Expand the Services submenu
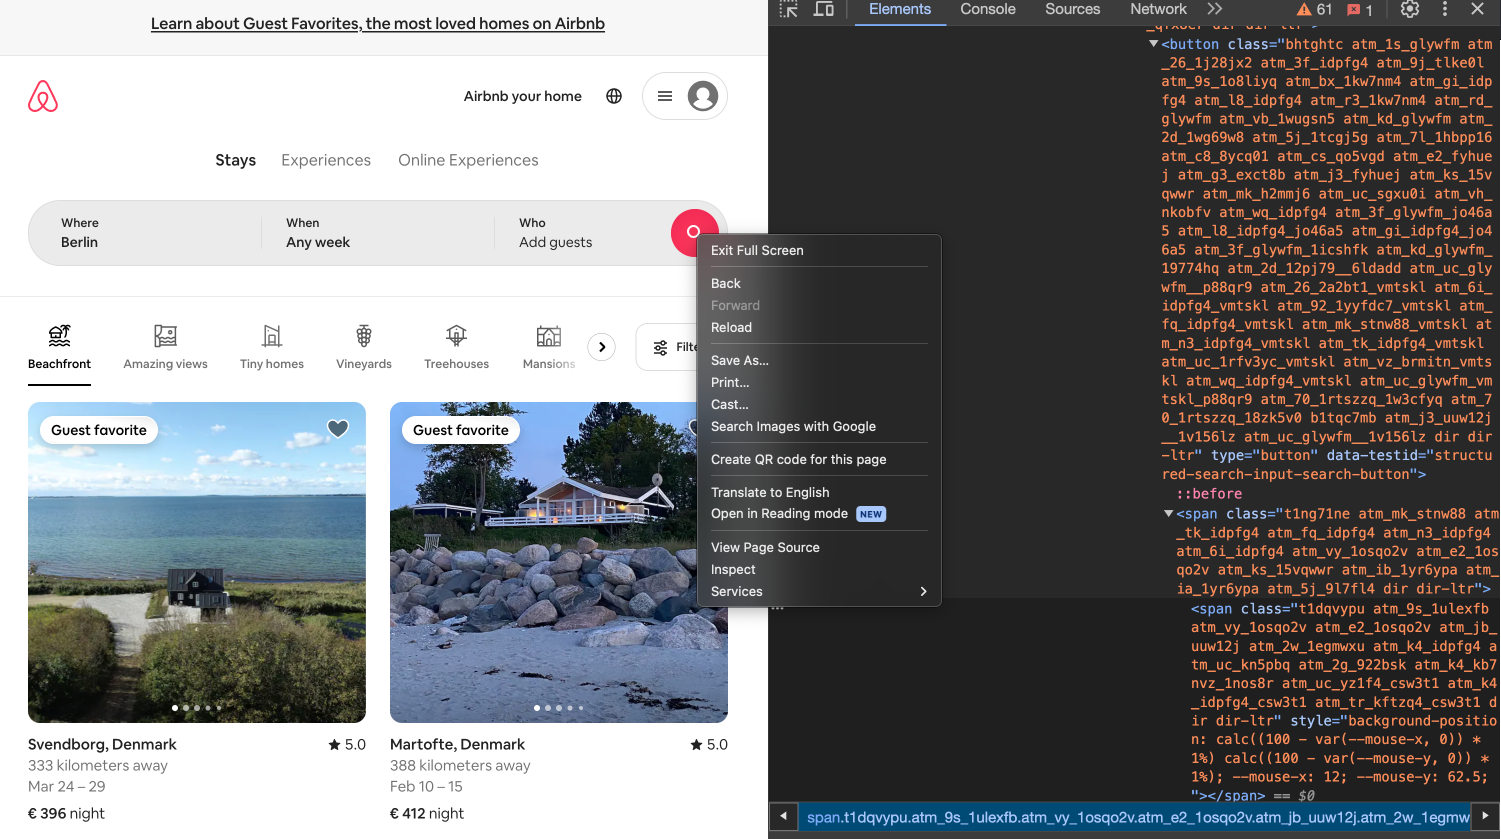1501x839 pixels. 819,592
